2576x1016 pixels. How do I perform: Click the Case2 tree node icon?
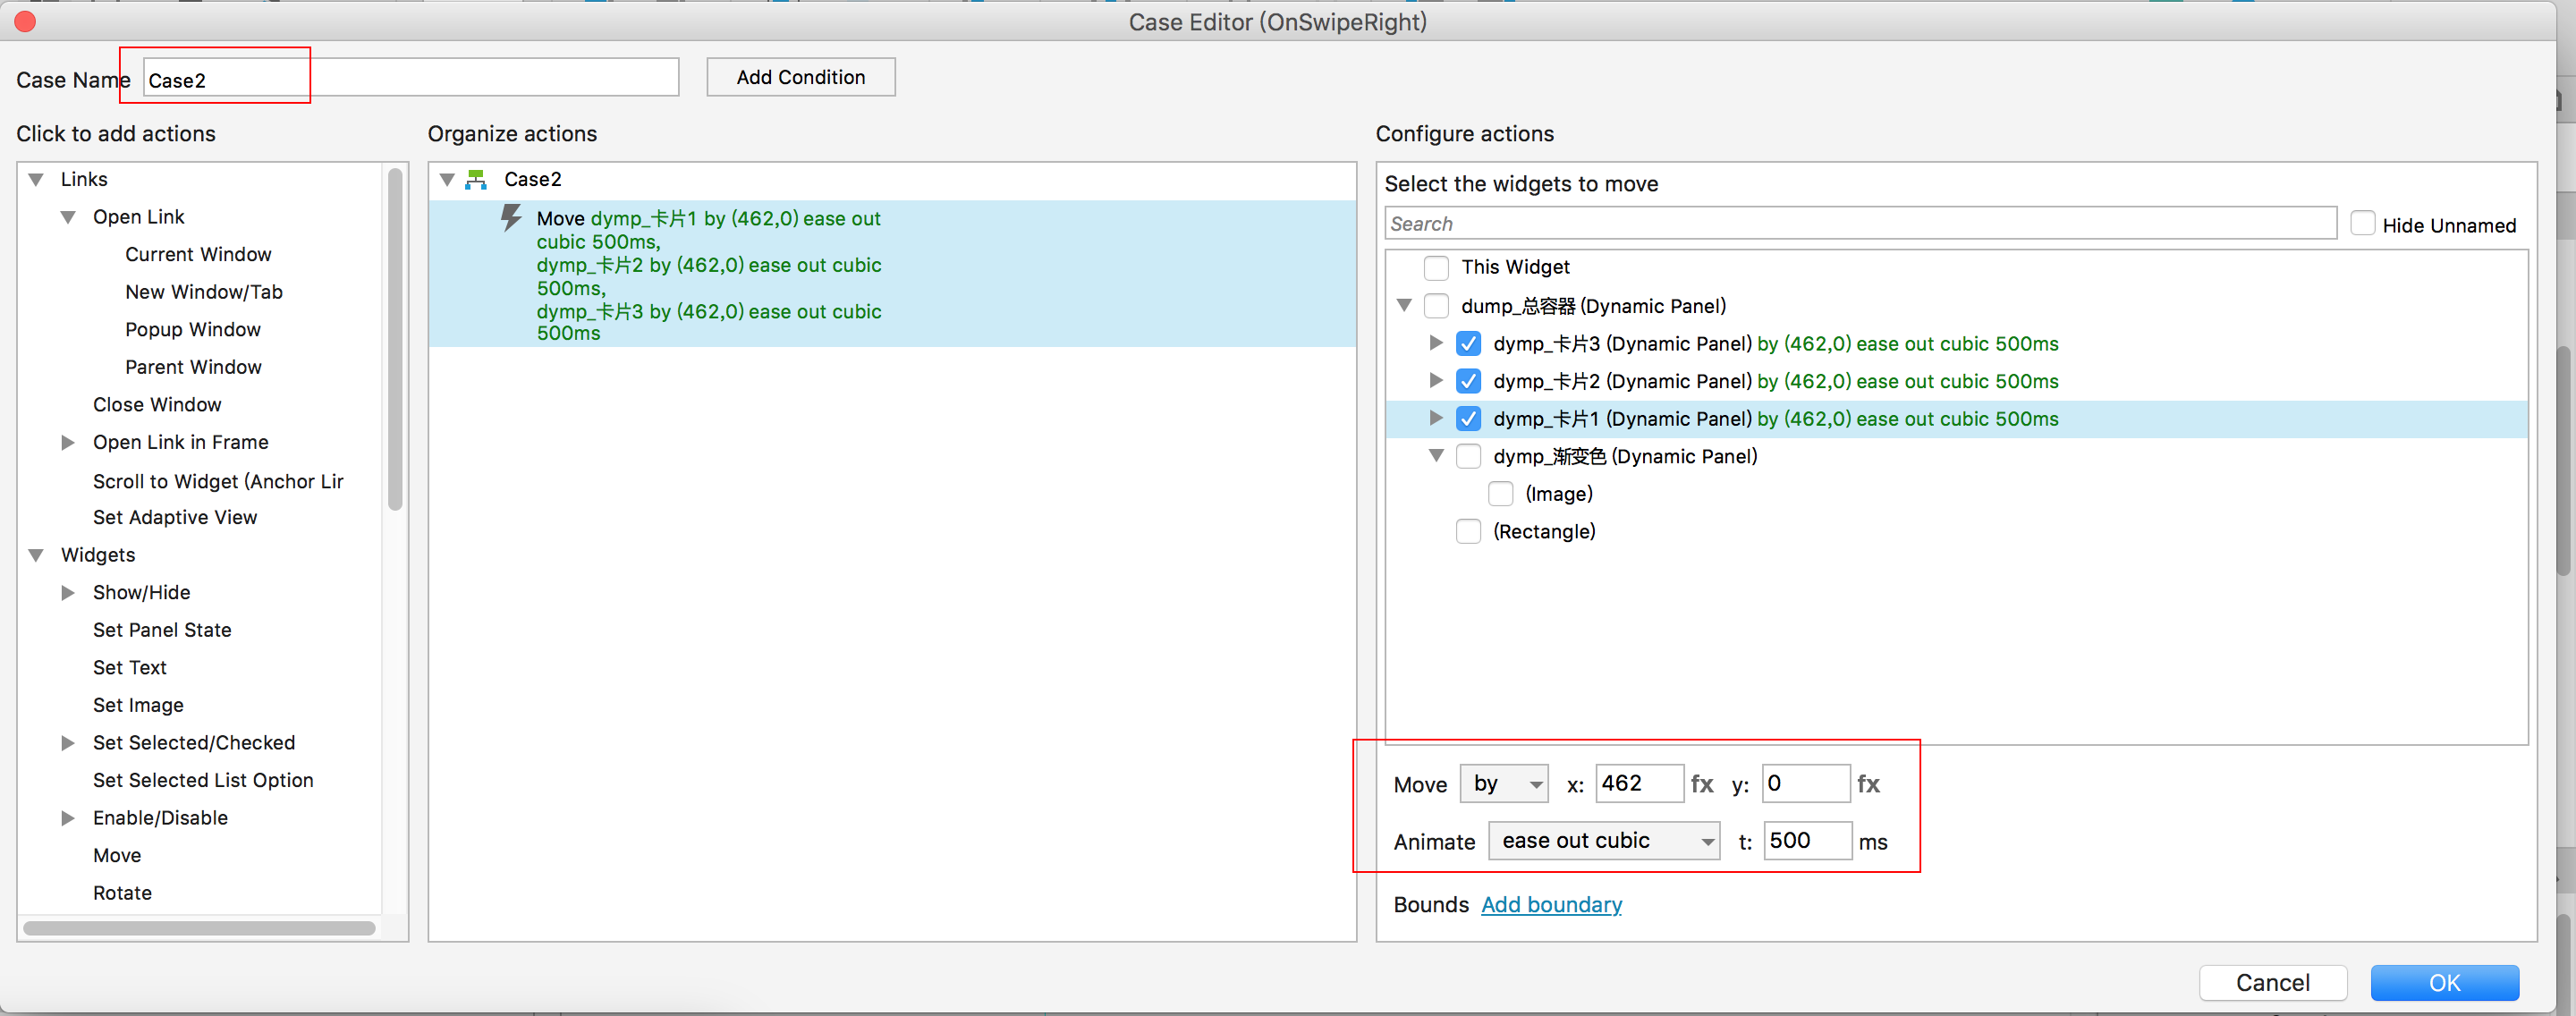coord(476,180)
